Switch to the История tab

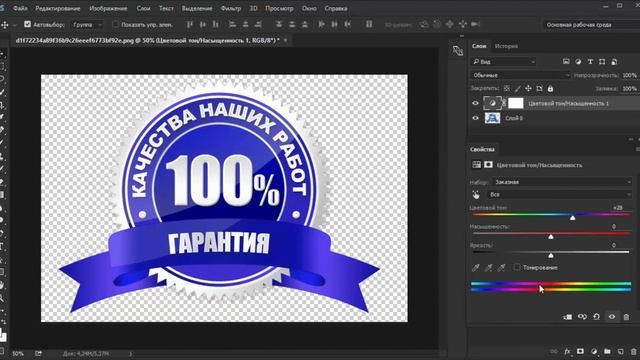click(x=506, y=46)
